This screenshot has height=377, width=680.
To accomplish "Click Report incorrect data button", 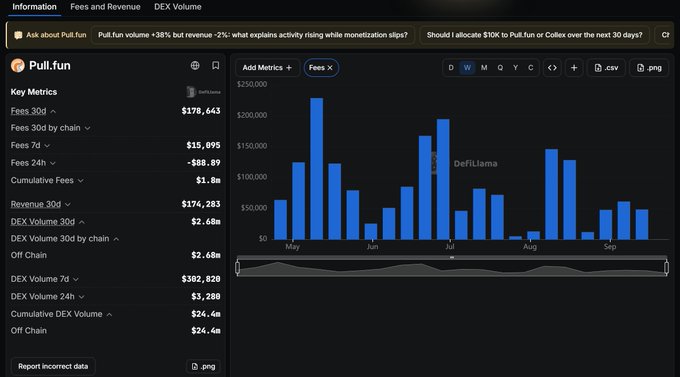I will pos(53,367).
